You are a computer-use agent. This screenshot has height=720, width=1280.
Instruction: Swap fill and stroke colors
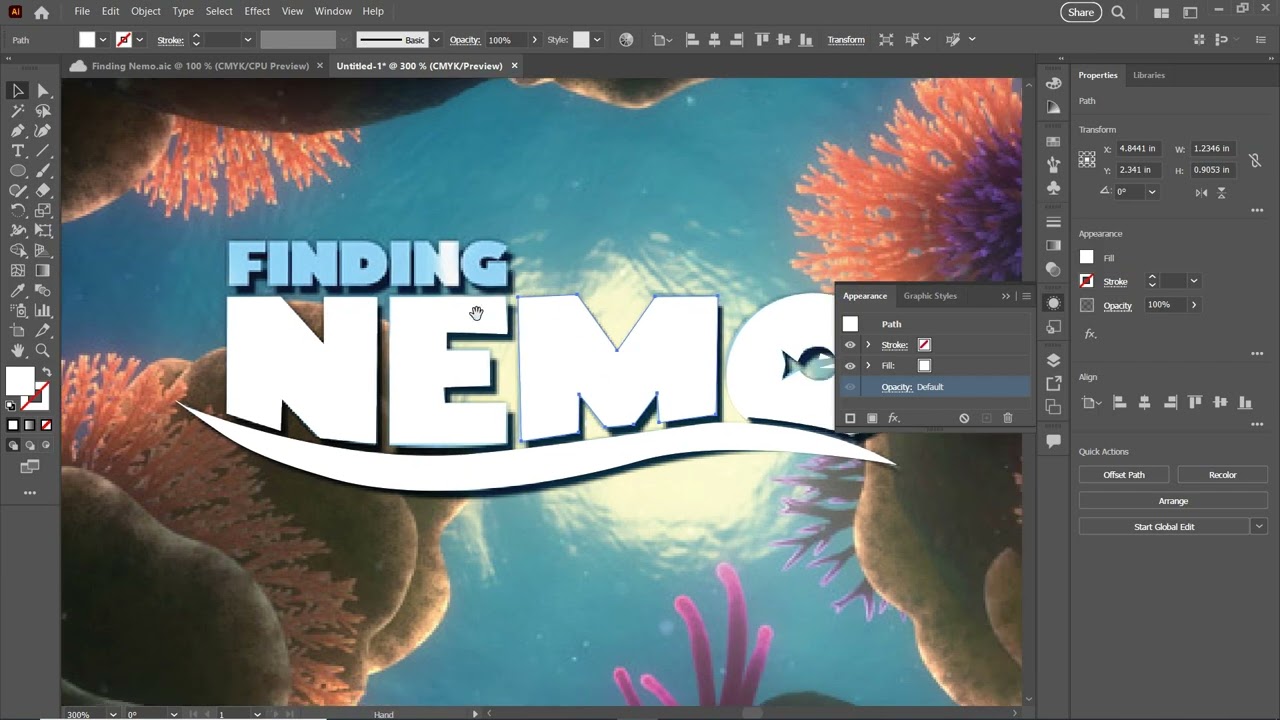coord(46,372)
